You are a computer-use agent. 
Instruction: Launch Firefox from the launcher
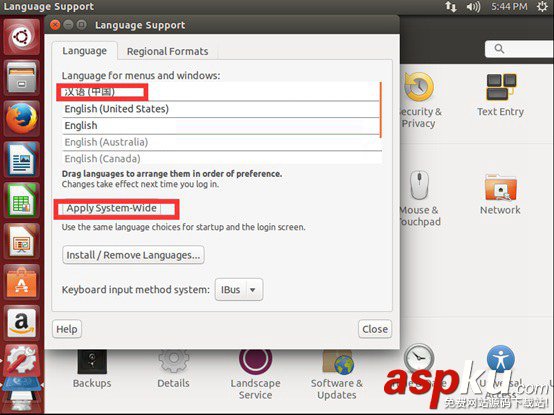[x=22, y=118]
